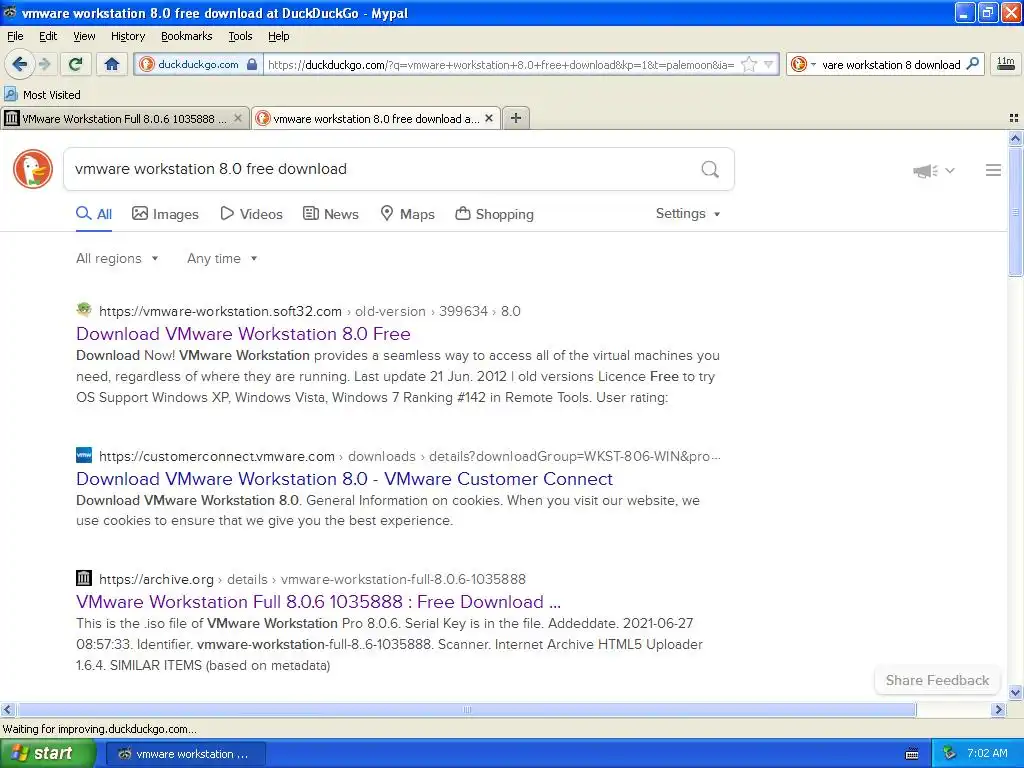The height and width of the screenshot is (768, 1024).
Task: Open the All regions filter dropdown
Action: 118,259
